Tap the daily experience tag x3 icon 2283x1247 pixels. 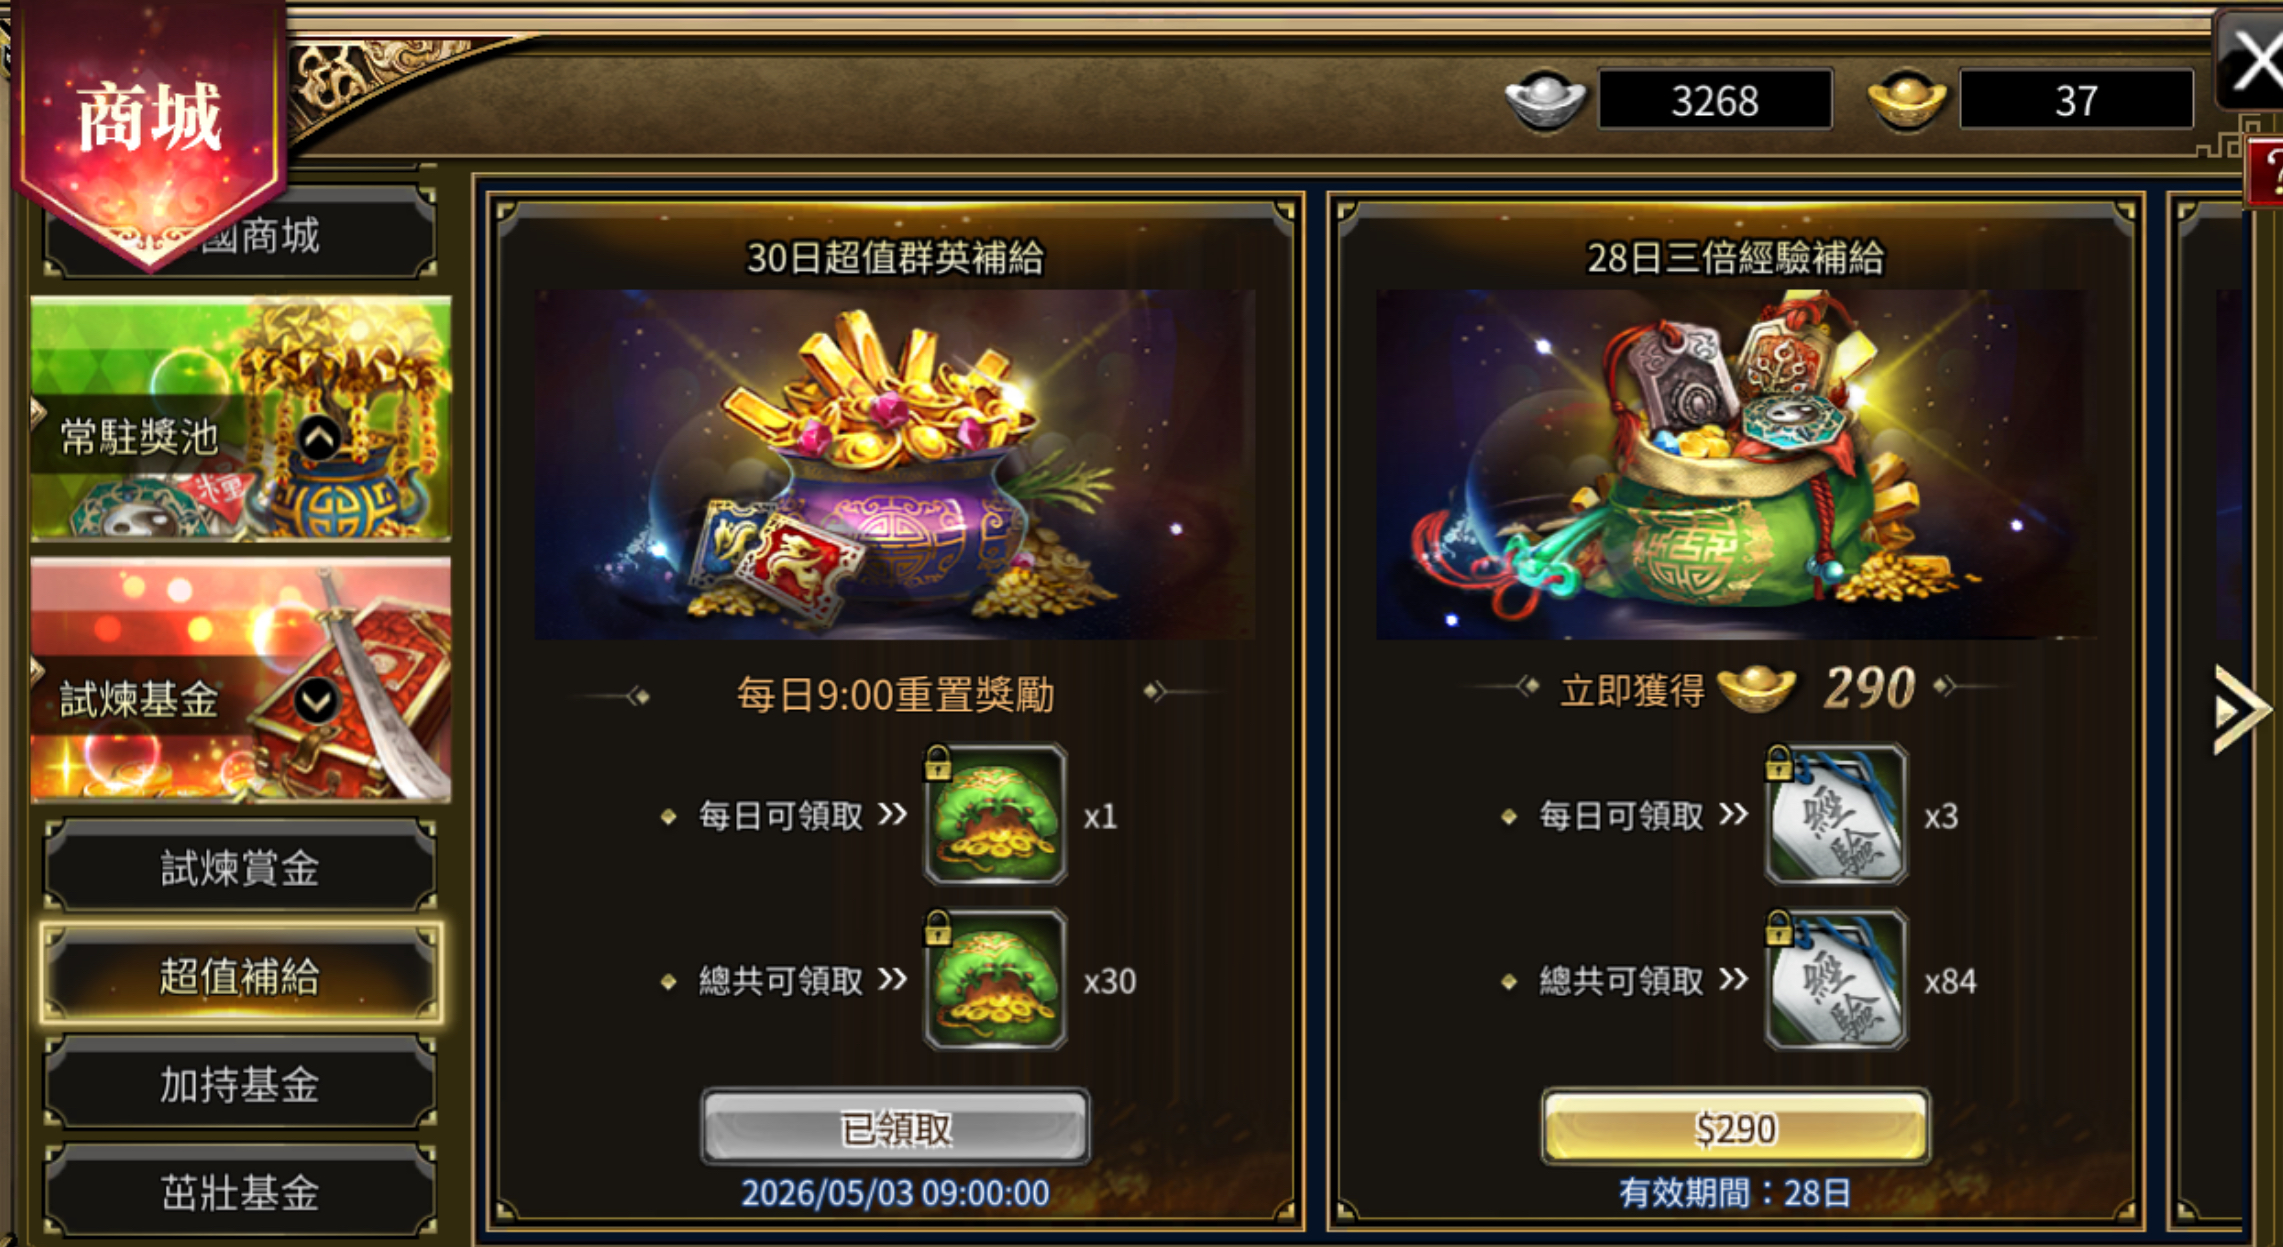click(x=1836, y=816)
